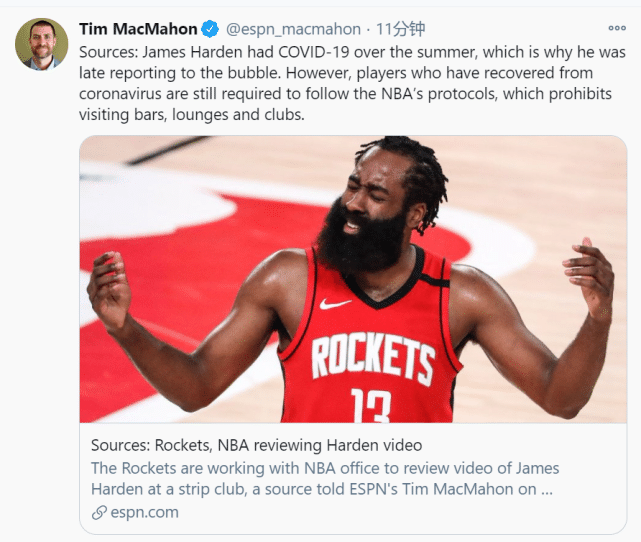641x542 pixels.
Task: Open the tweet's three-dot more menu
Action: 617,29
